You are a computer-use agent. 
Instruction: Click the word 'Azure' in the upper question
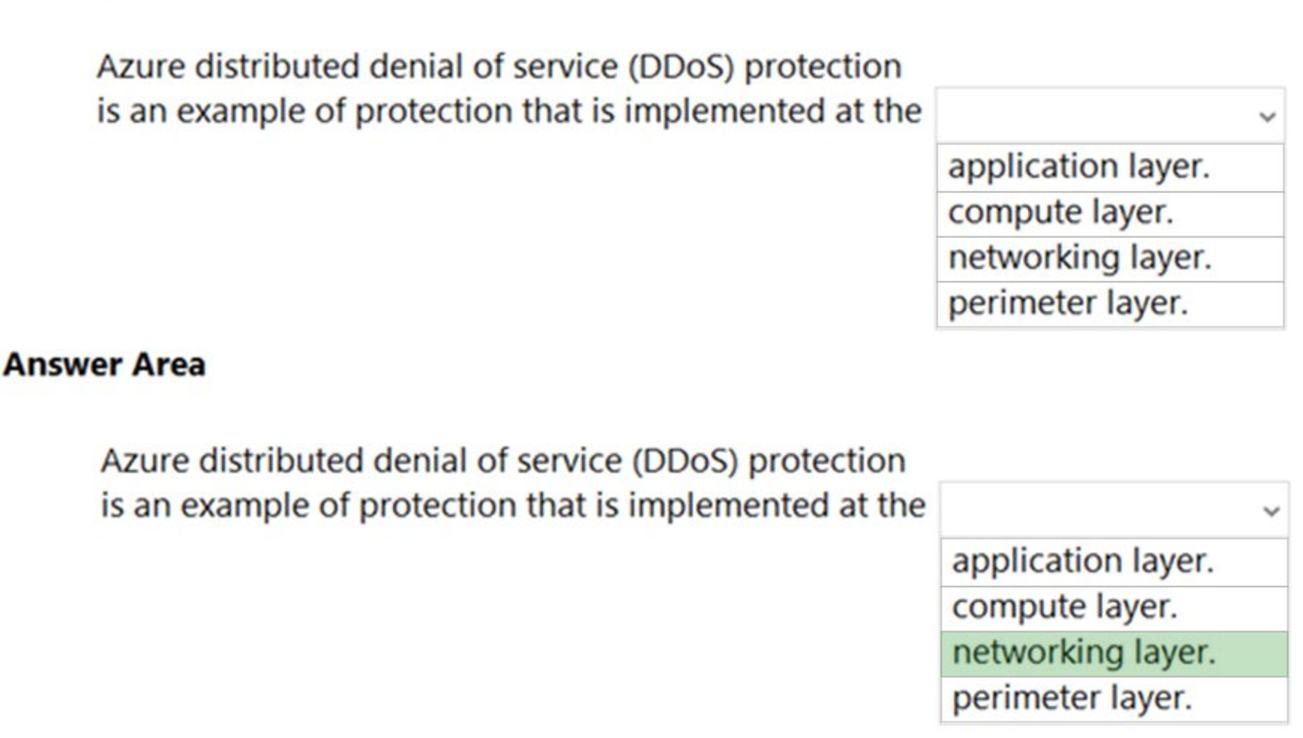(x=140, y=67)
